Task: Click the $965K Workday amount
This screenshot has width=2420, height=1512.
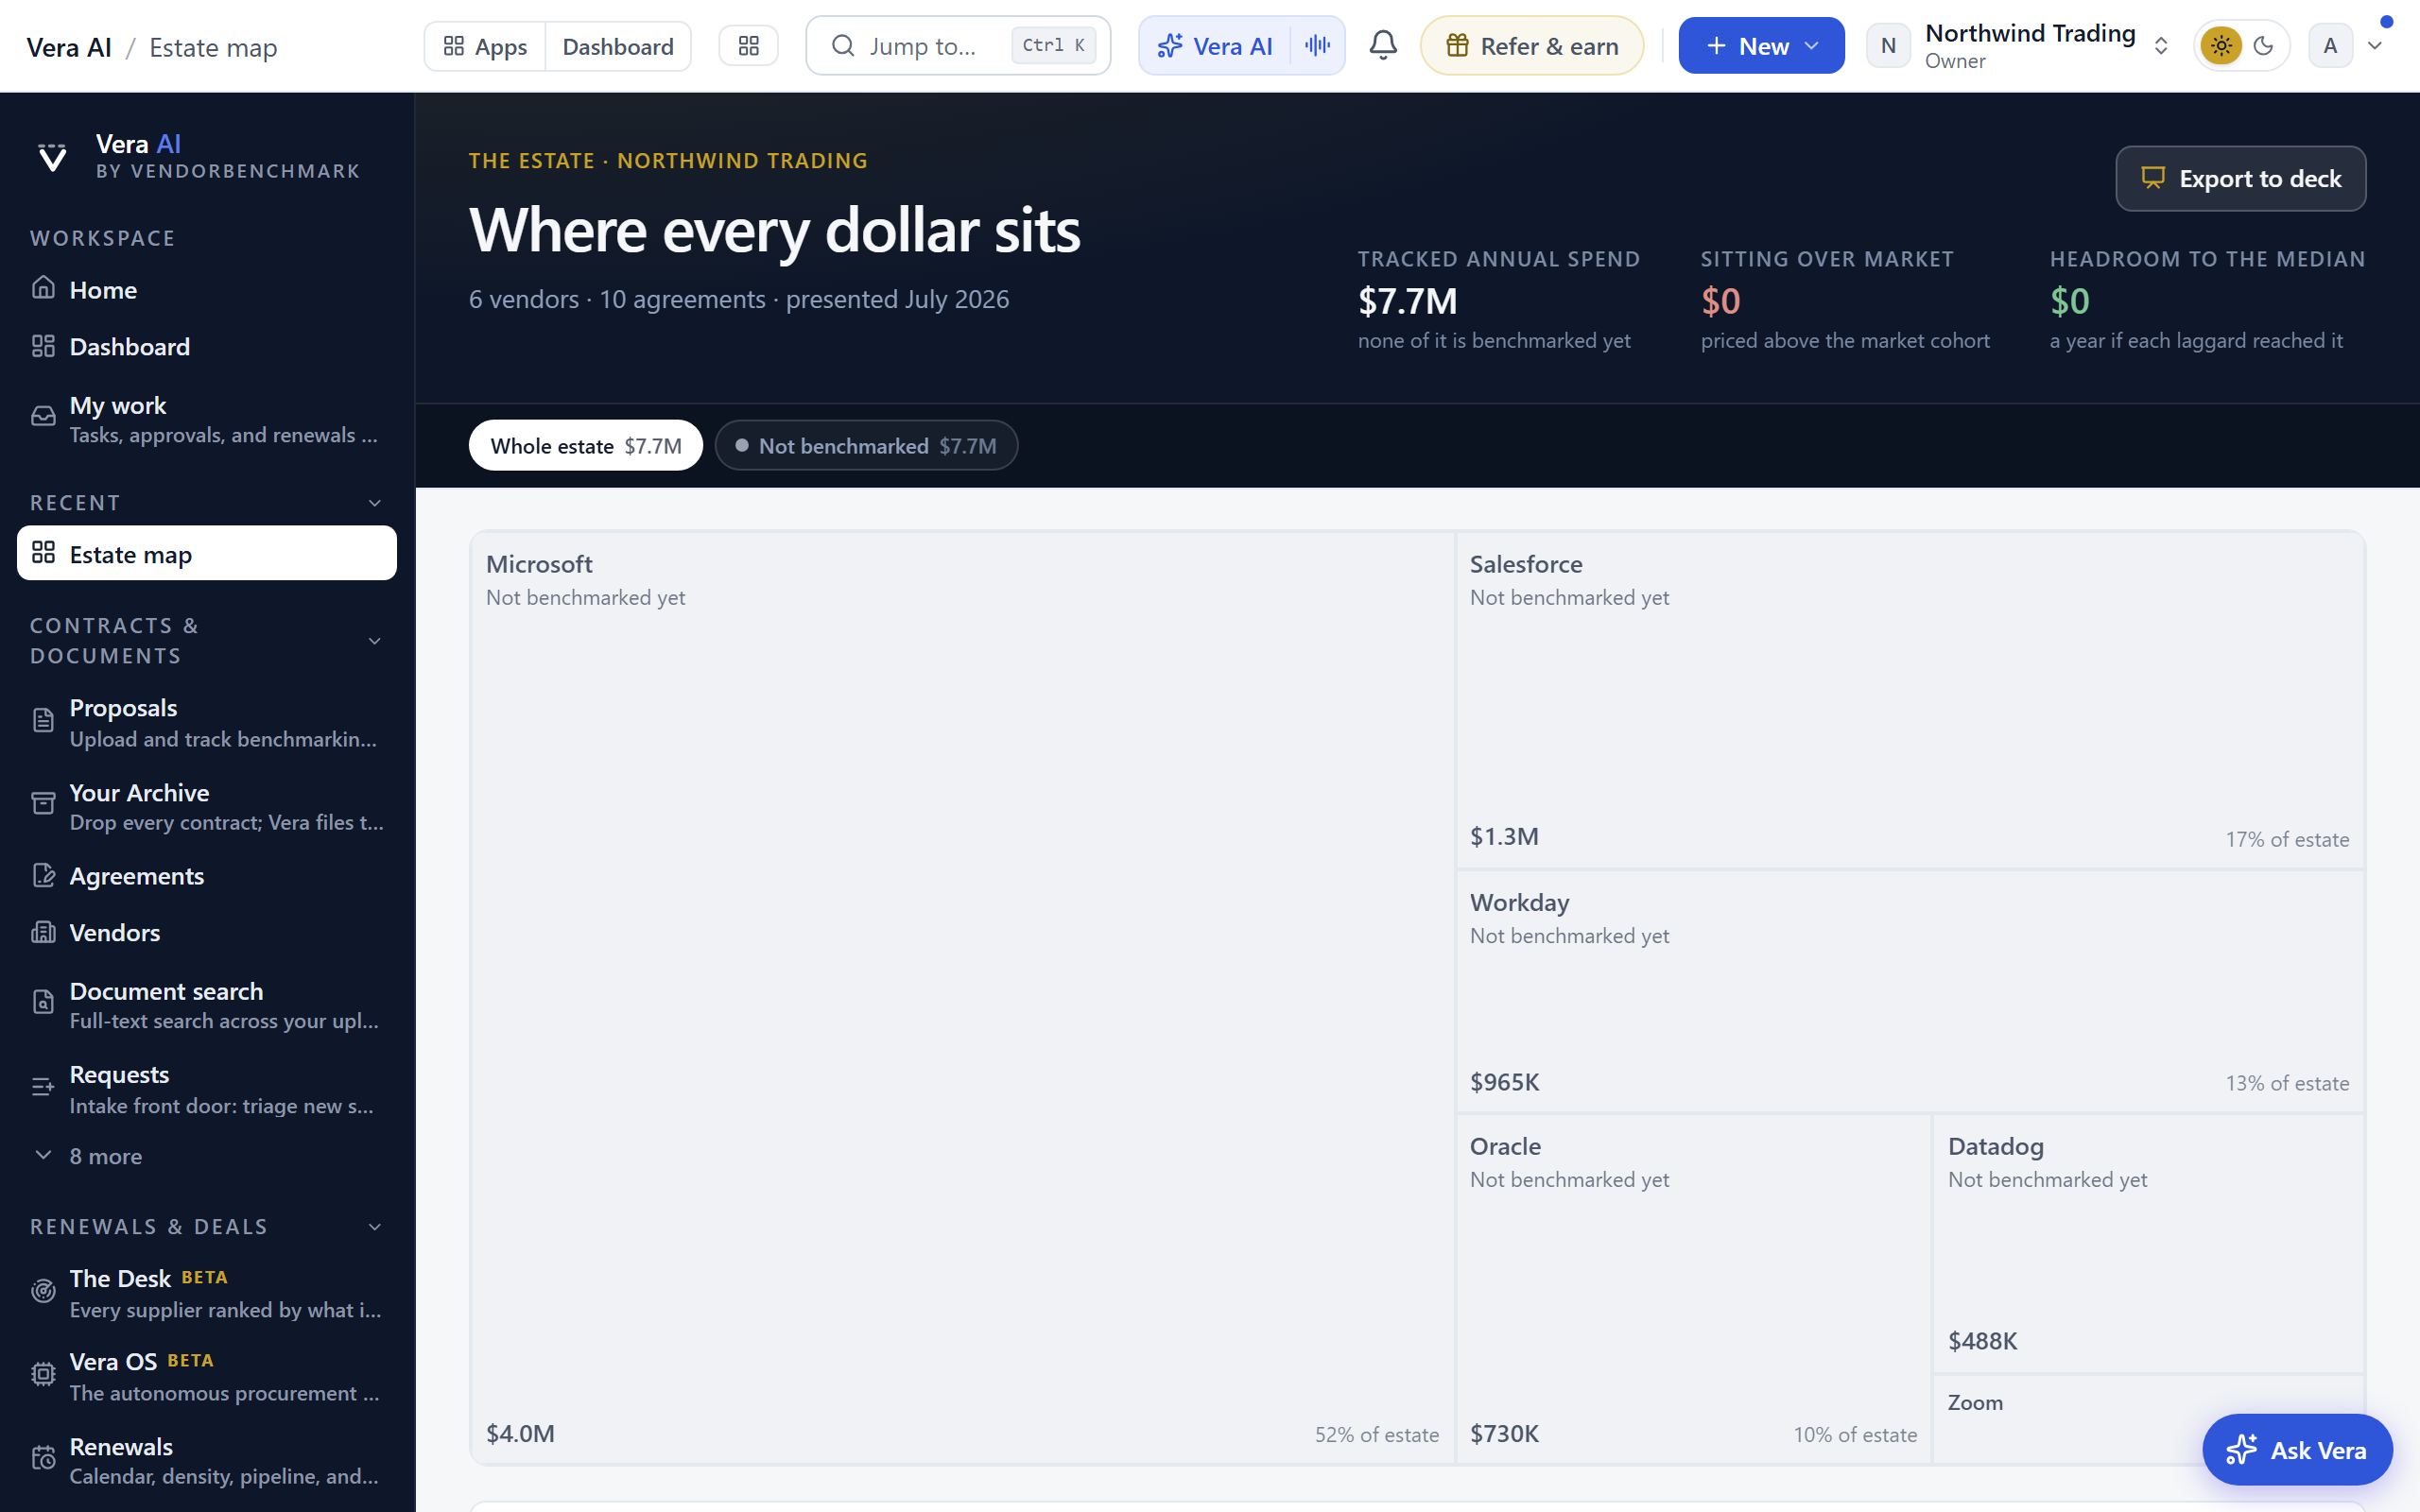Action: click(x=1504, y=1082)
